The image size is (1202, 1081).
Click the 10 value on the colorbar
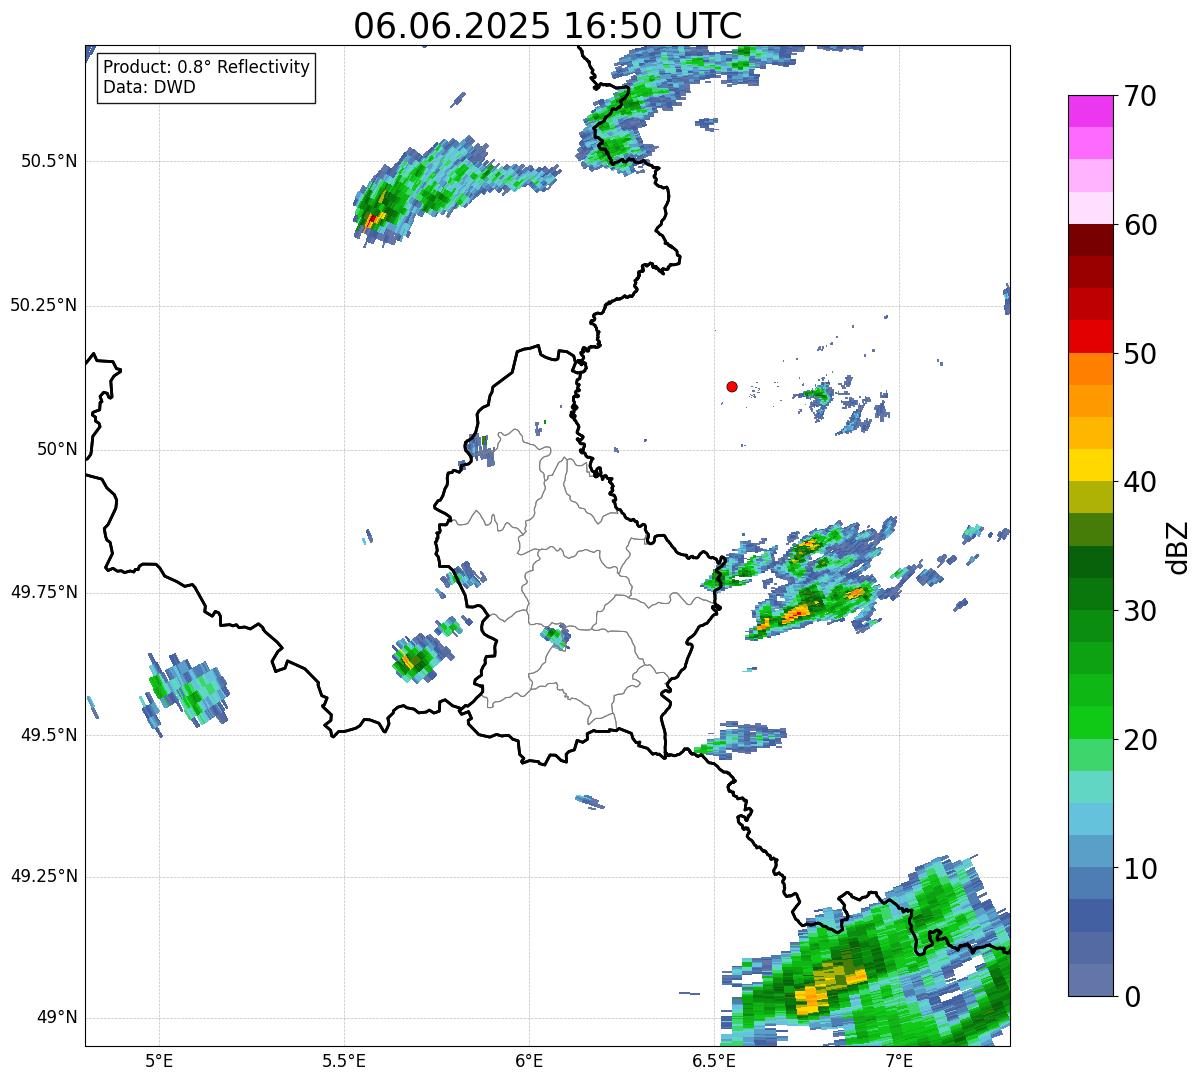(1140, 869)
